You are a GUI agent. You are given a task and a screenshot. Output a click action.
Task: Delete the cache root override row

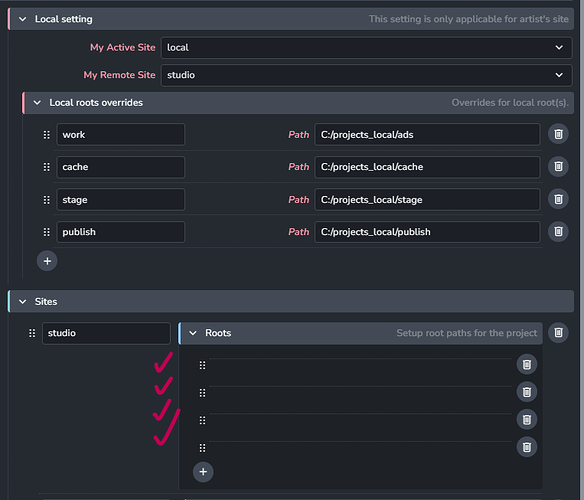tap(558, 167)
